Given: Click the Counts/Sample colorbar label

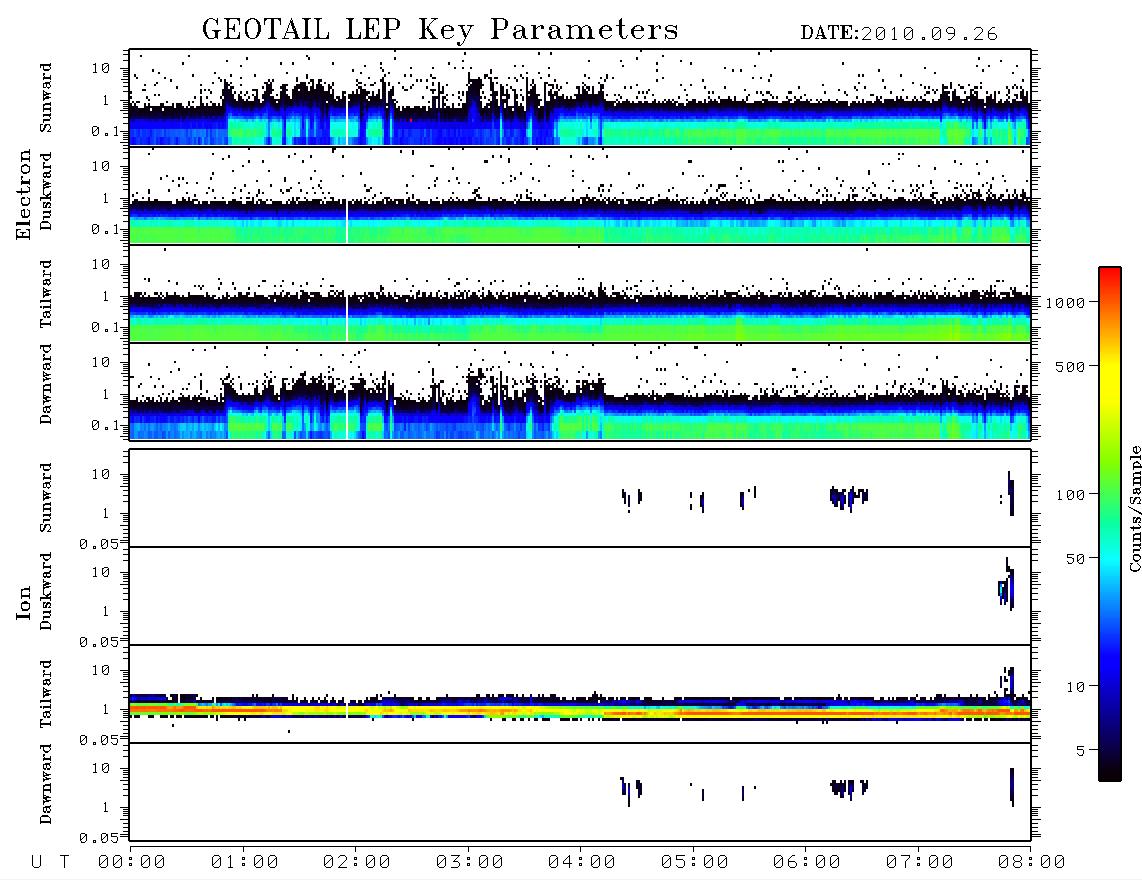Looking at the screenshot, I should [x=1134, y=508].
